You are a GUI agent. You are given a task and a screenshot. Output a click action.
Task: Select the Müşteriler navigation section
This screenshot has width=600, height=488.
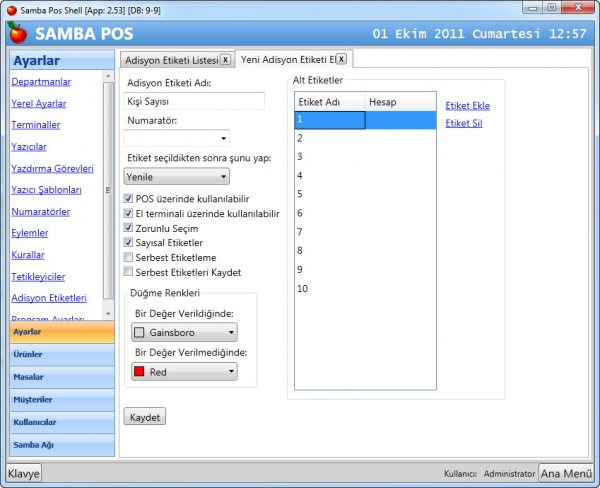coord(62,400)
